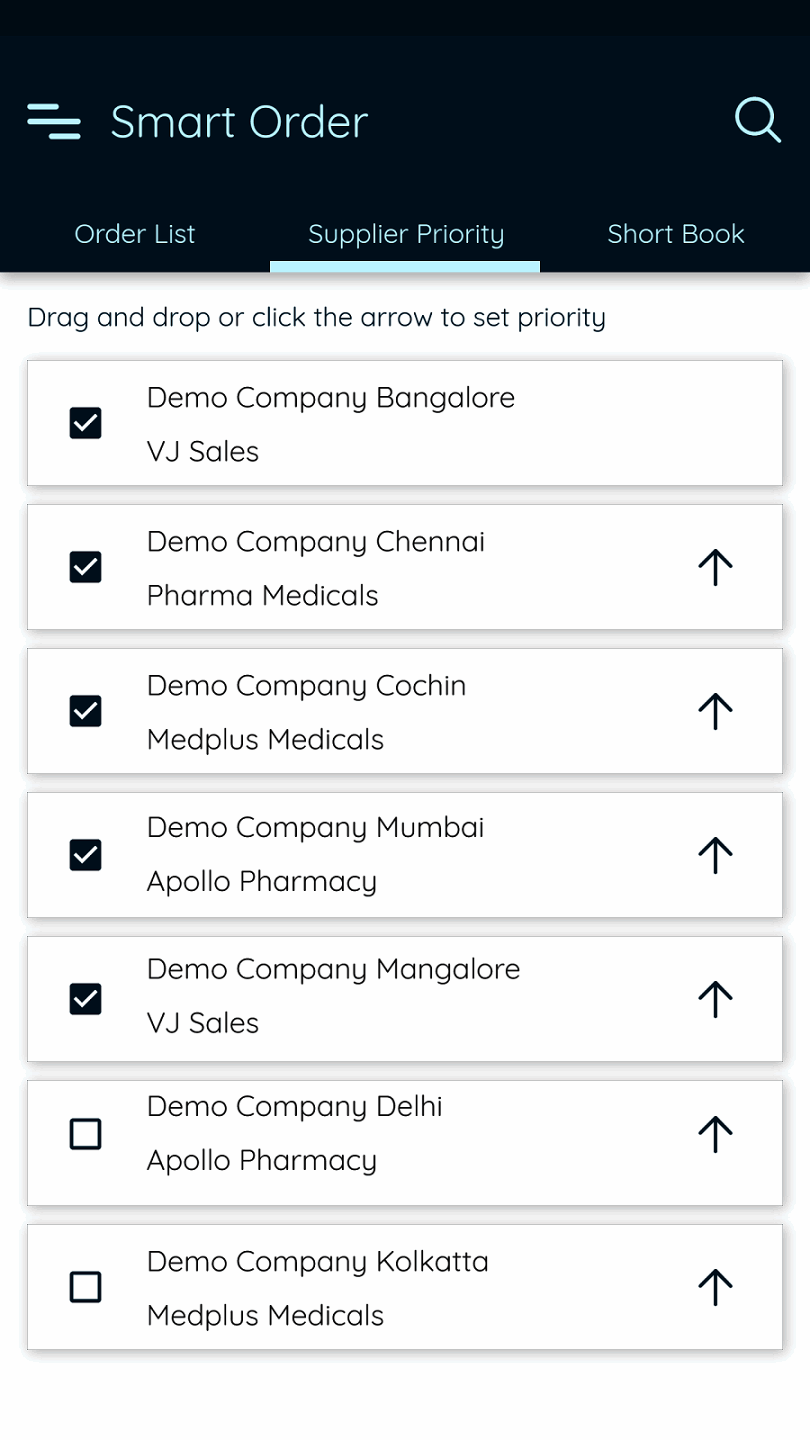810x1440 pixels.
Task: Open the Short Book tab
Action: pos(676,234)
